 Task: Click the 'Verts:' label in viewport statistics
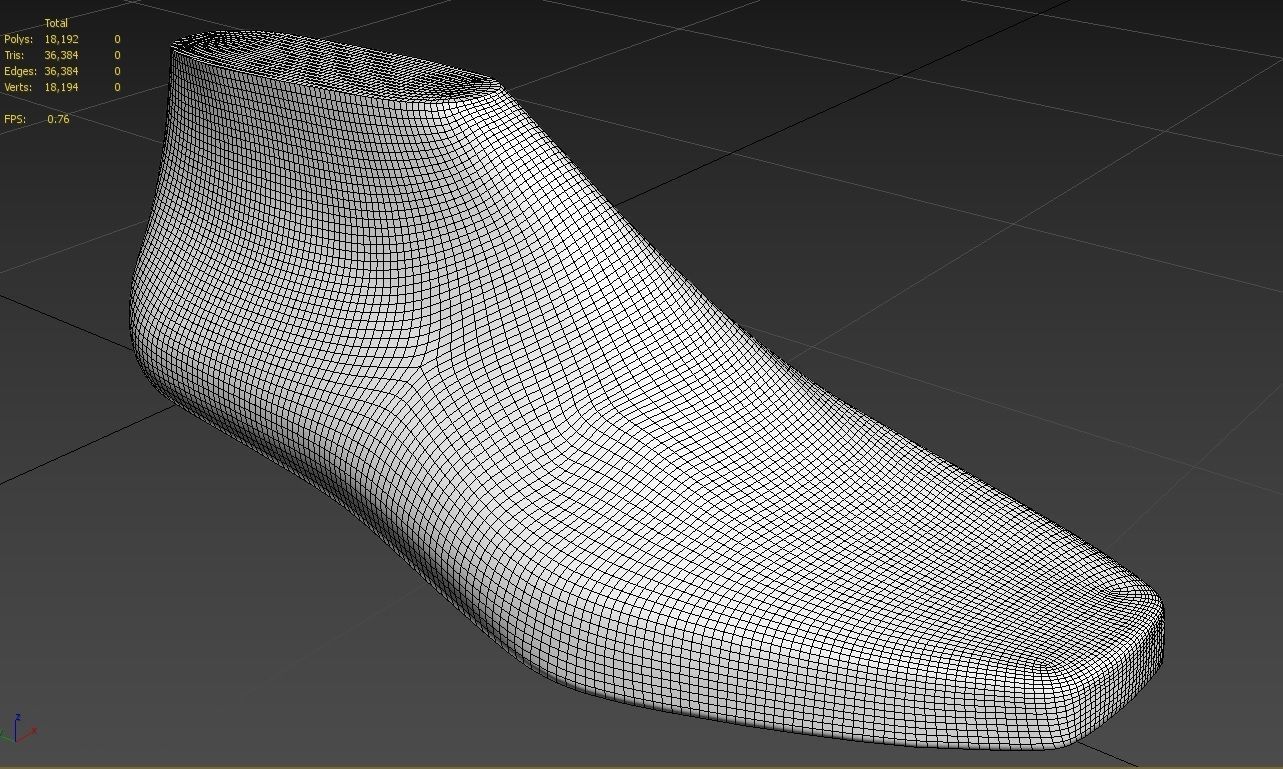(18, 87)
